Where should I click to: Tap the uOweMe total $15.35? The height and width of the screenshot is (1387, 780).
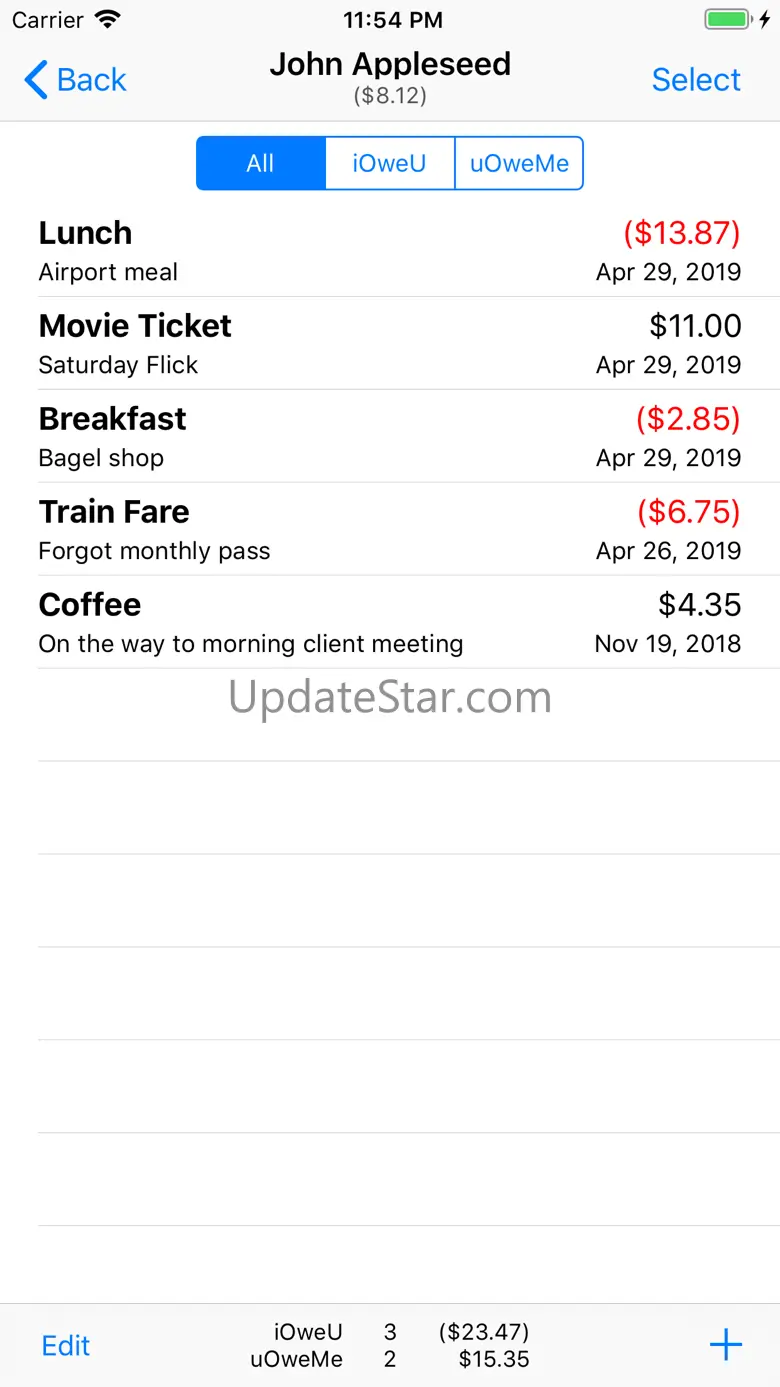click(494, 1359)
